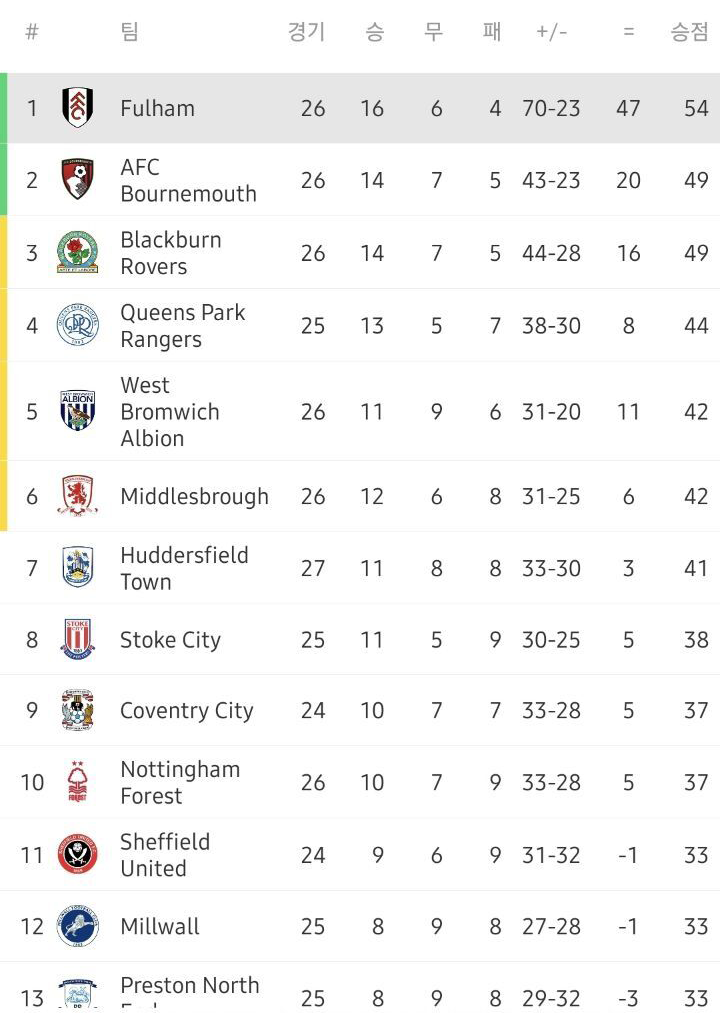Viewport: 720px width, 1013px height.
Task: Tap the Blackburn Rovers badge
Action: 78,253
